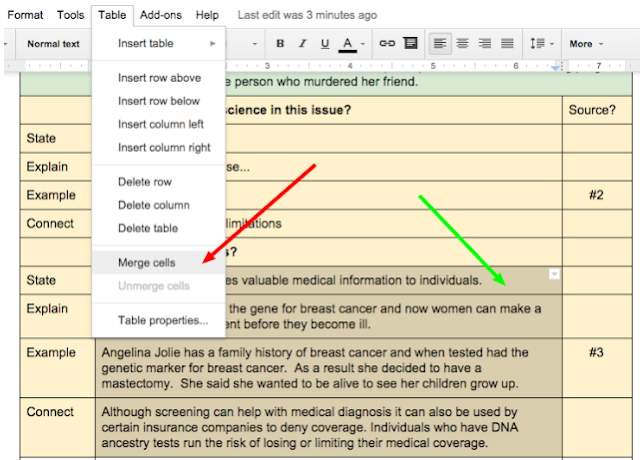Open the Tools menu
The height and width of the screenshot is (460, 640).
pos(70,15)
